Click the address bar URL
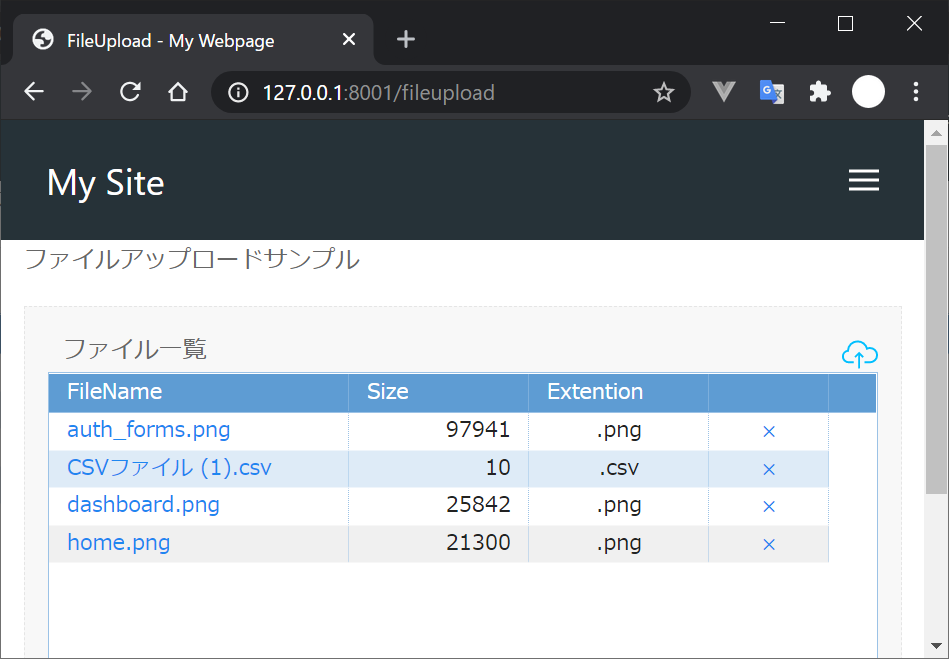949x659 pixels. click(x=379, y=93)
